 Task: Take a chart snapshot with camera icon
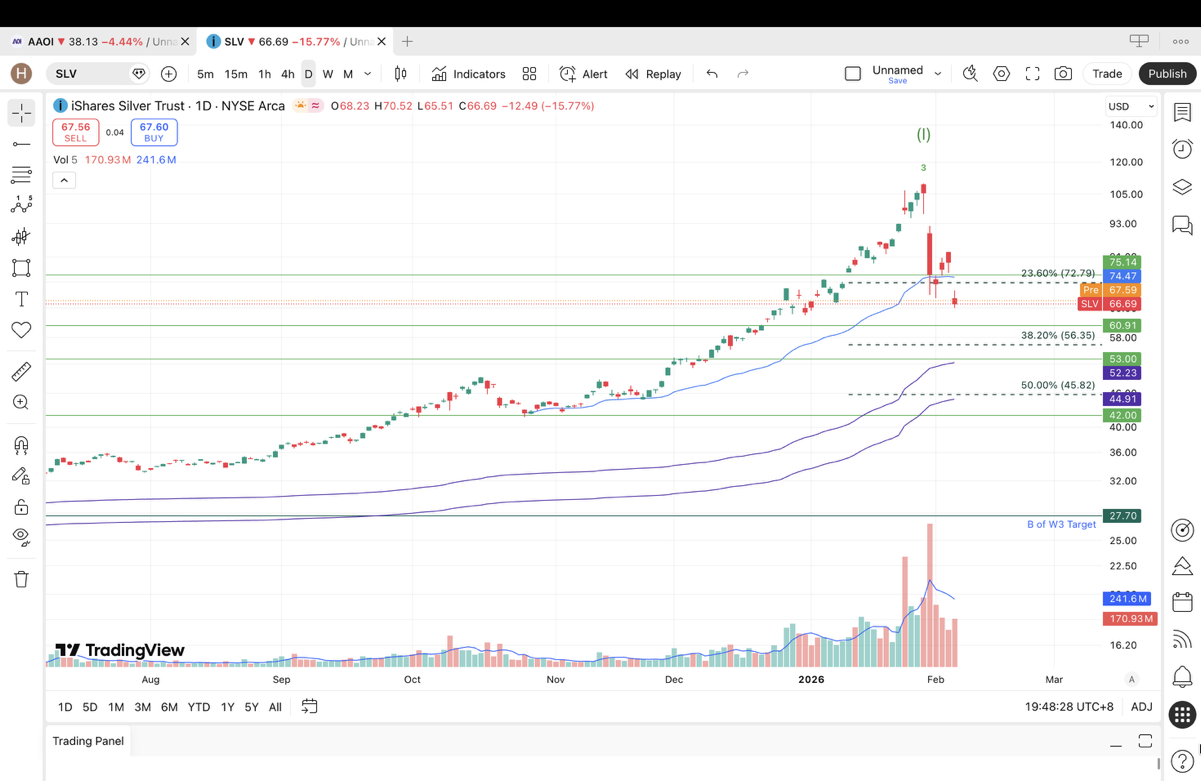point(1063,74)
